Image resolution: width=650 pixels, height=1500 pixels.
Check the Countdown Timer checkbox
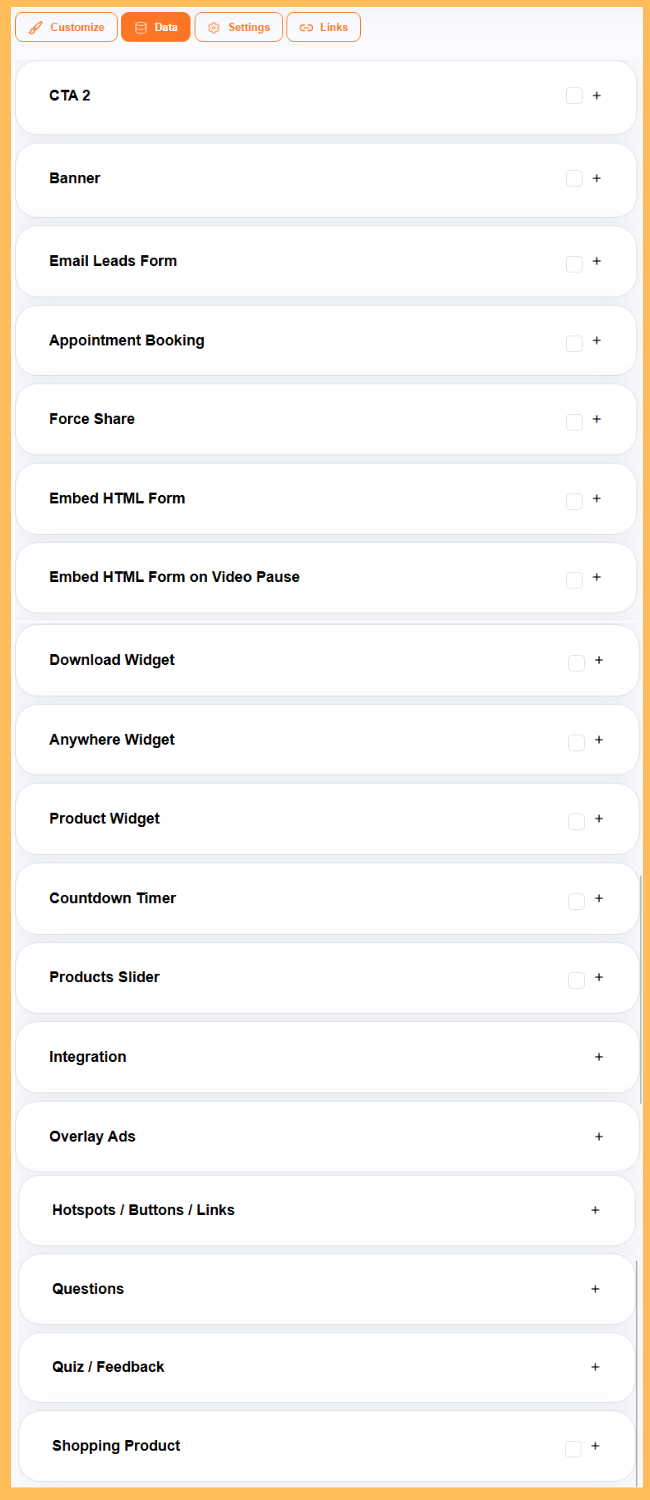click(576, 901)
